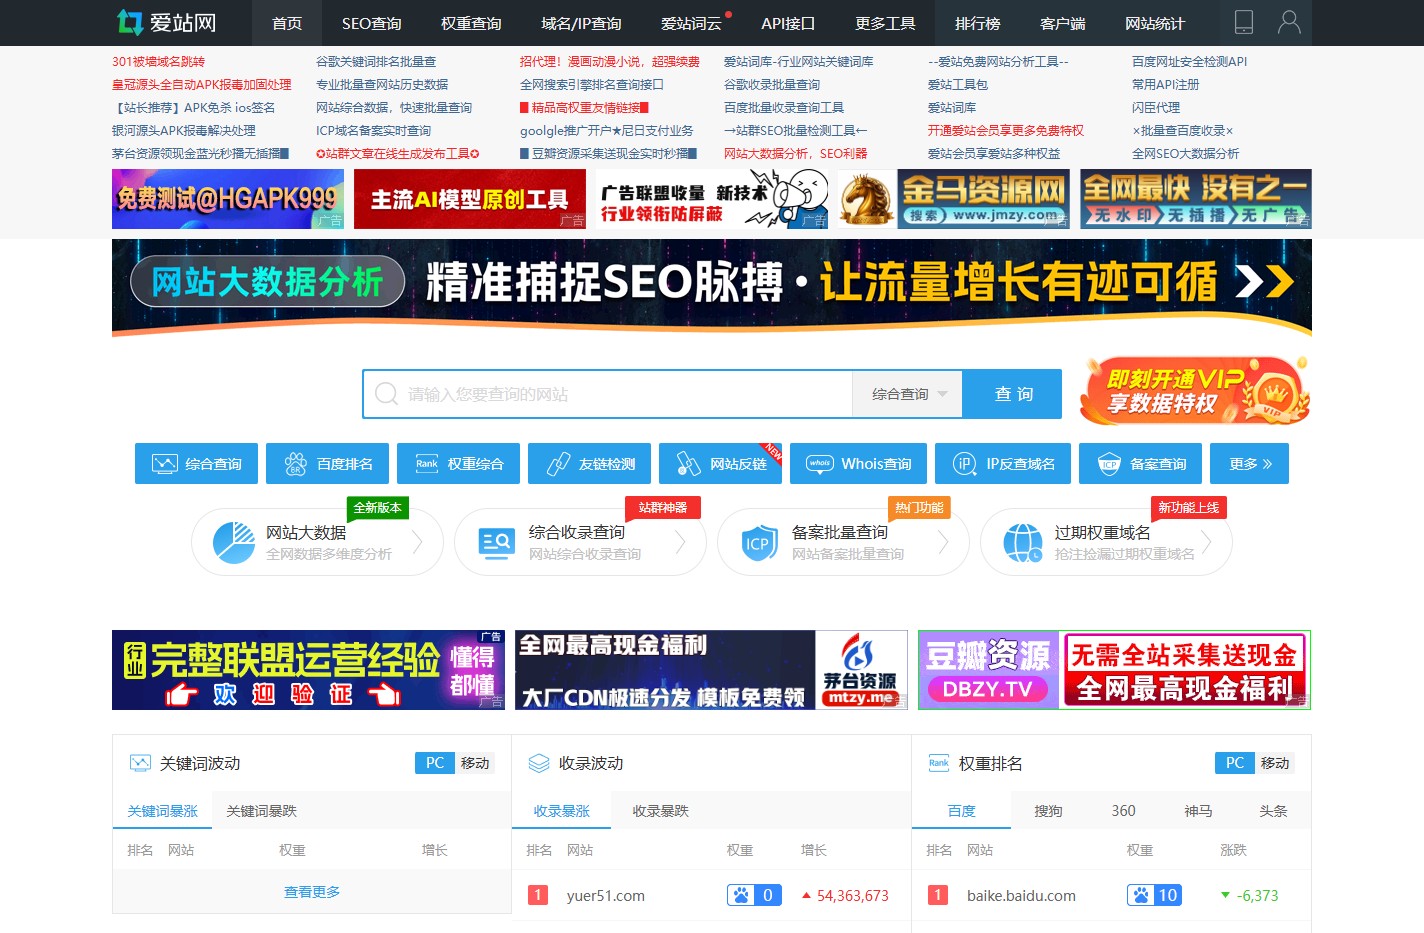The image size is (1424, 933).
Task: Open 网站大数据 card arrow
Action: coord(417,542)
